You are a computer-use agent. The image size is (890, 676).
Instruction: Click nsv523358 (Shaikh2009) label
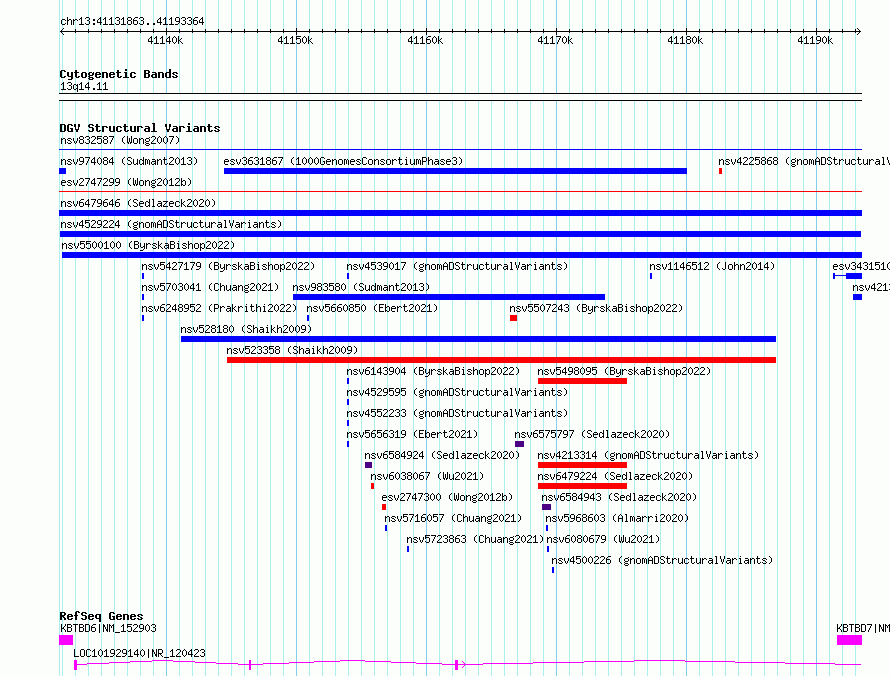coord(292,350)
